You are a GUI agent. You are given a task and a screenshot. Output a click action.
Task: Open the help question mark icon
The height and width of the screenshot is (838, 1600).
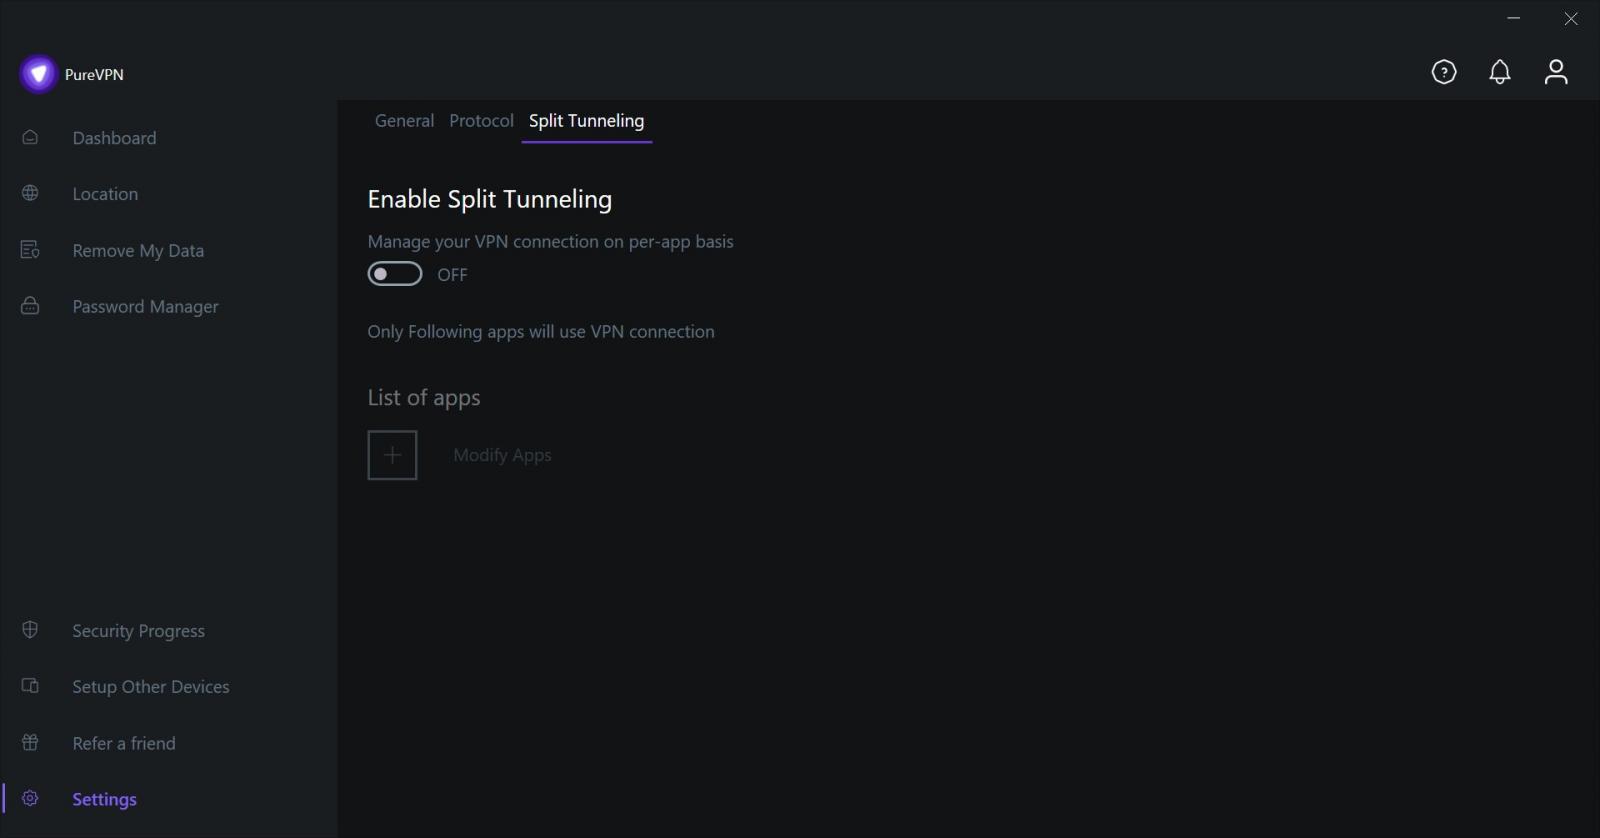tap(1444, 71)
